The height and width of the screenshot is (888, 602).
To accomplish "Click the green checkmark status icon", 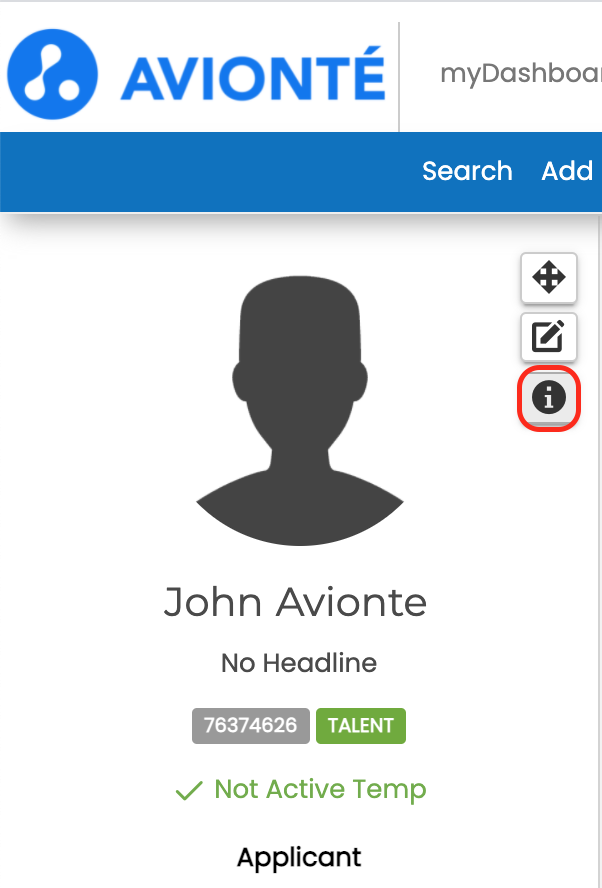I will 189,790.
